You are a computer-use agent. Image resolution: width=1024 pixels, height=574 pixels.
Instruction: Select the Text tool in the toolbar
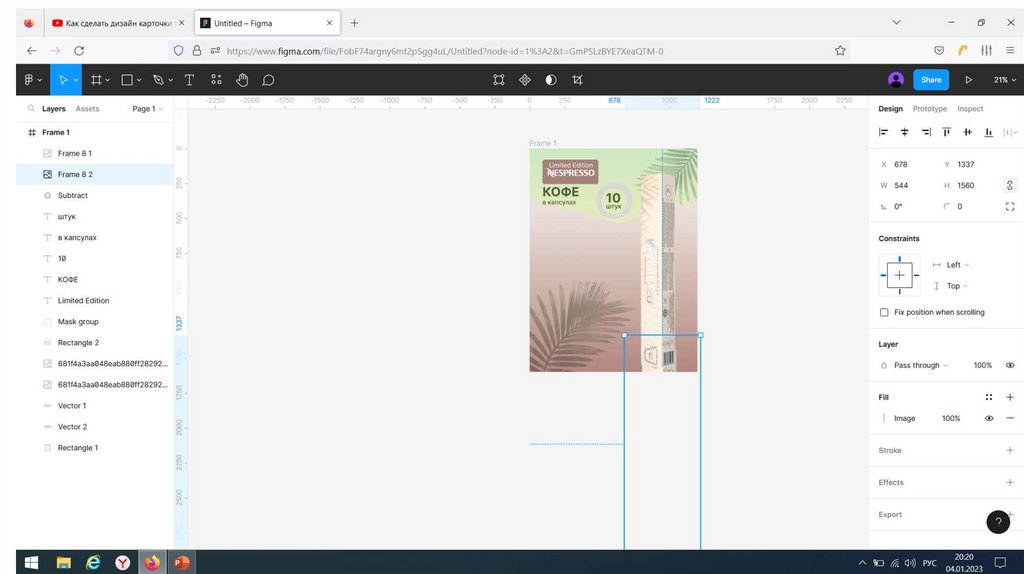(x=189, y=80)
